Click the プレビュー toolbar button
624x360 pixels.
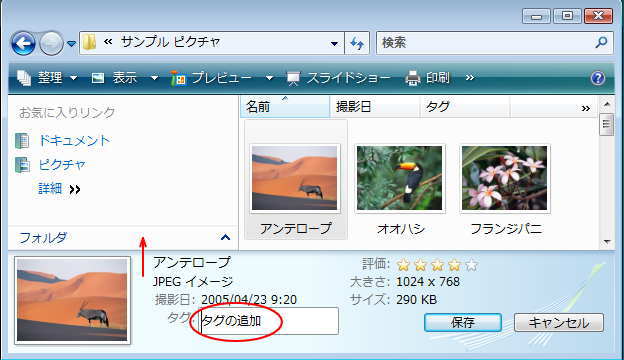pyautogui.click(x=211, y=78)
